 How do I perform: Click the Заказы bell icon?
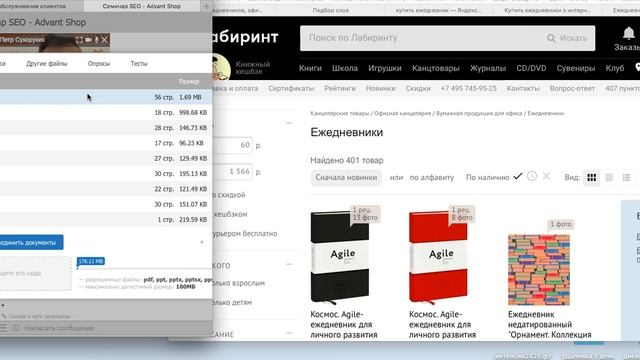click(629, 33)
